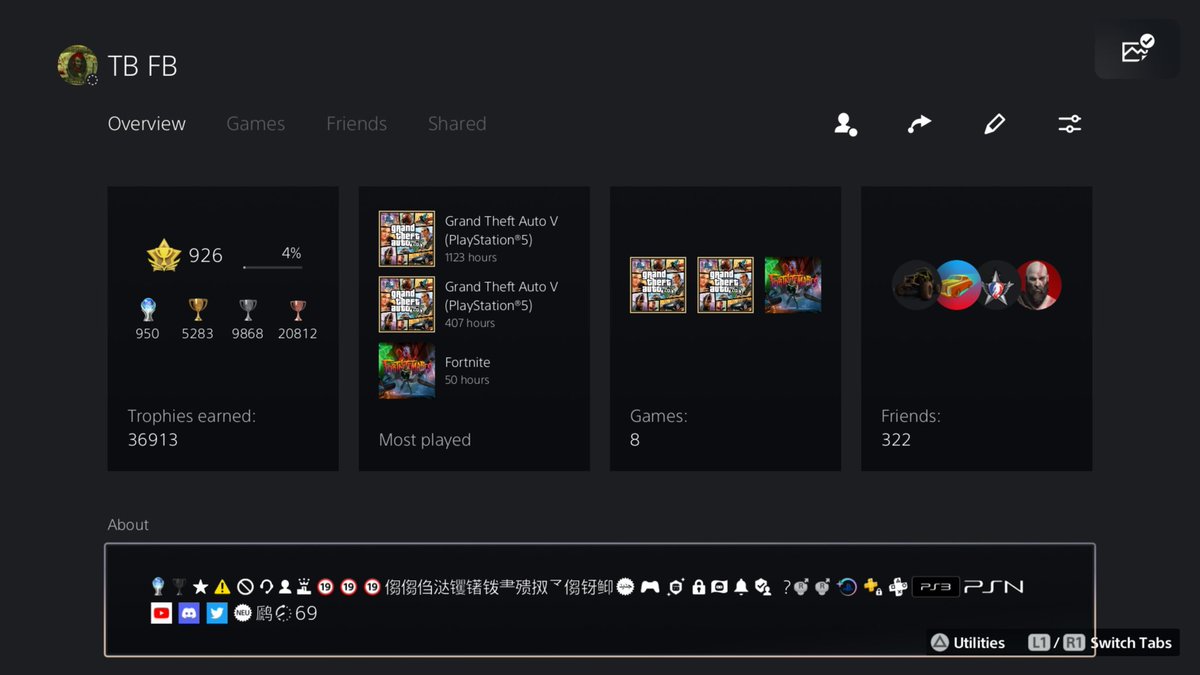Click the 1123 hours playtime text

(x=471, y=258)
